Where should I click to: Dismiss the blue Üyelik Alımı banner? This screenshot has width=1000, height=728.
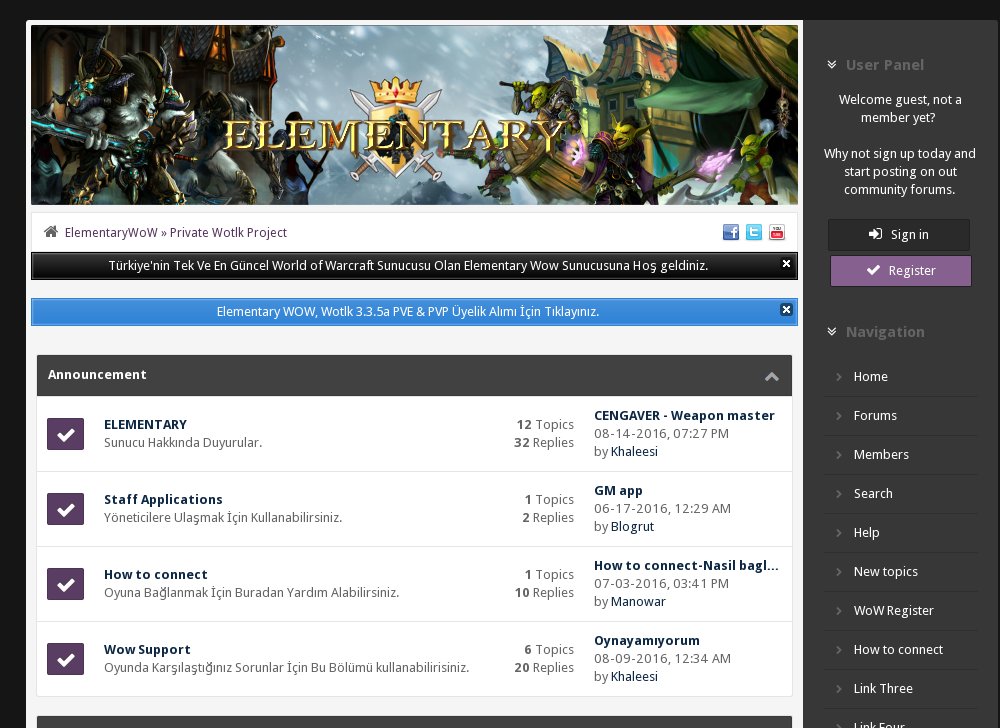point(786,309)
